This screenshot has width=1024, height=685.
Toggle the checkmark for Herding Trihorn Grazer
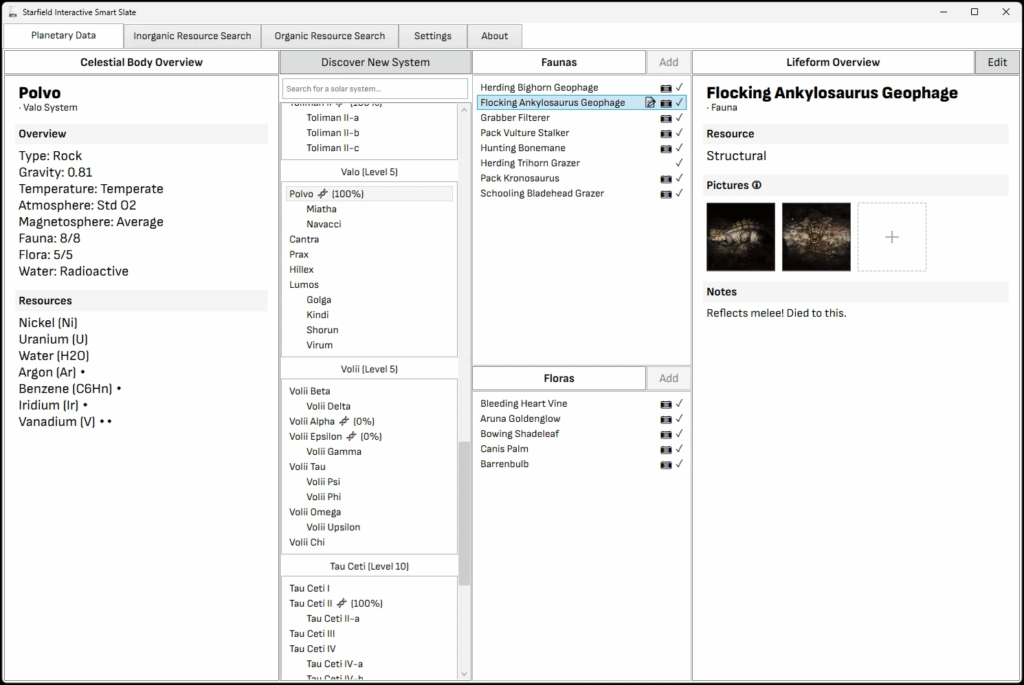click(x=680, y=163)
